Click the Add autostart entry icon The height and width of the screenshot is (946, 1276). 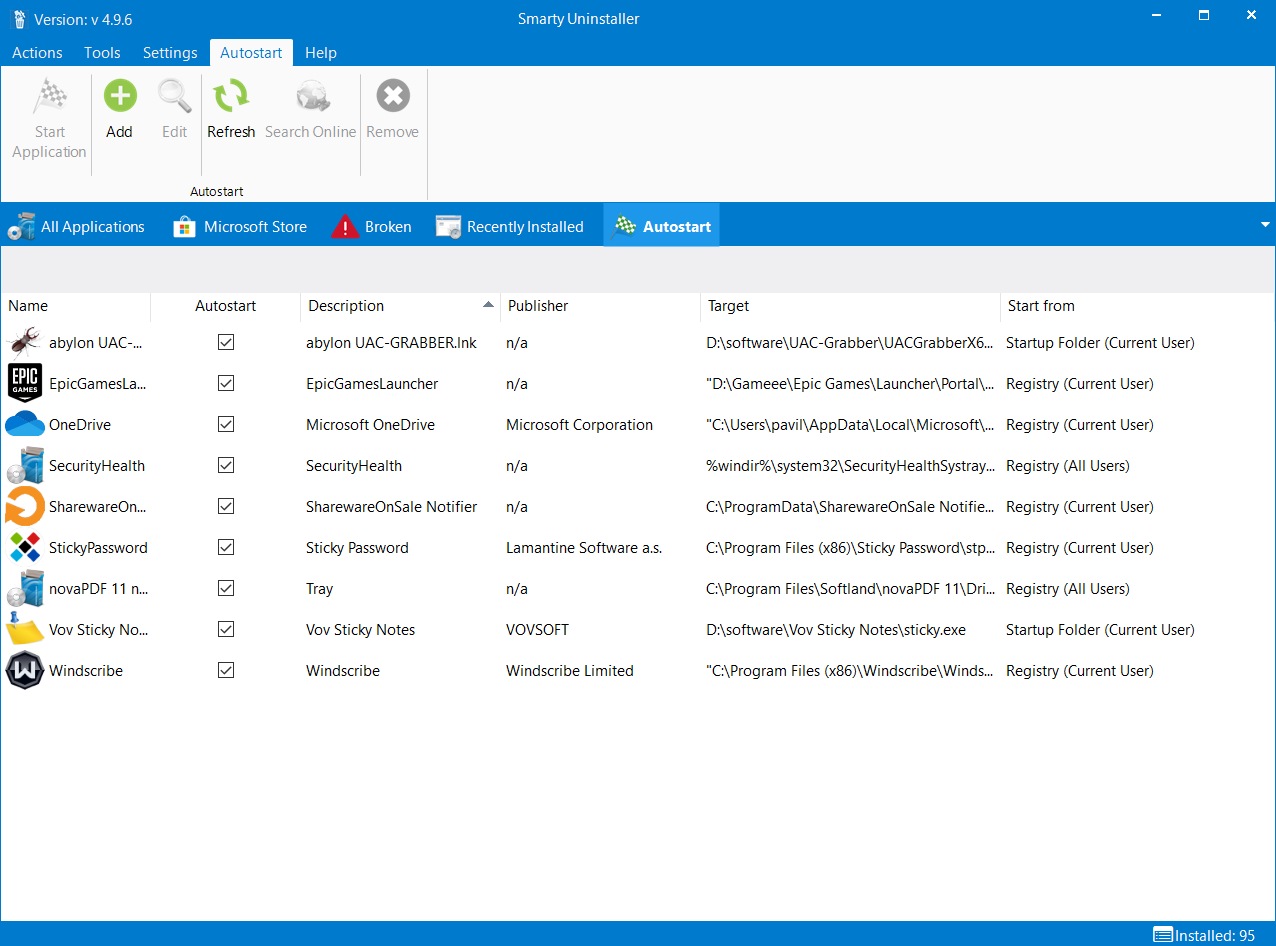click(x=120, y=96)
